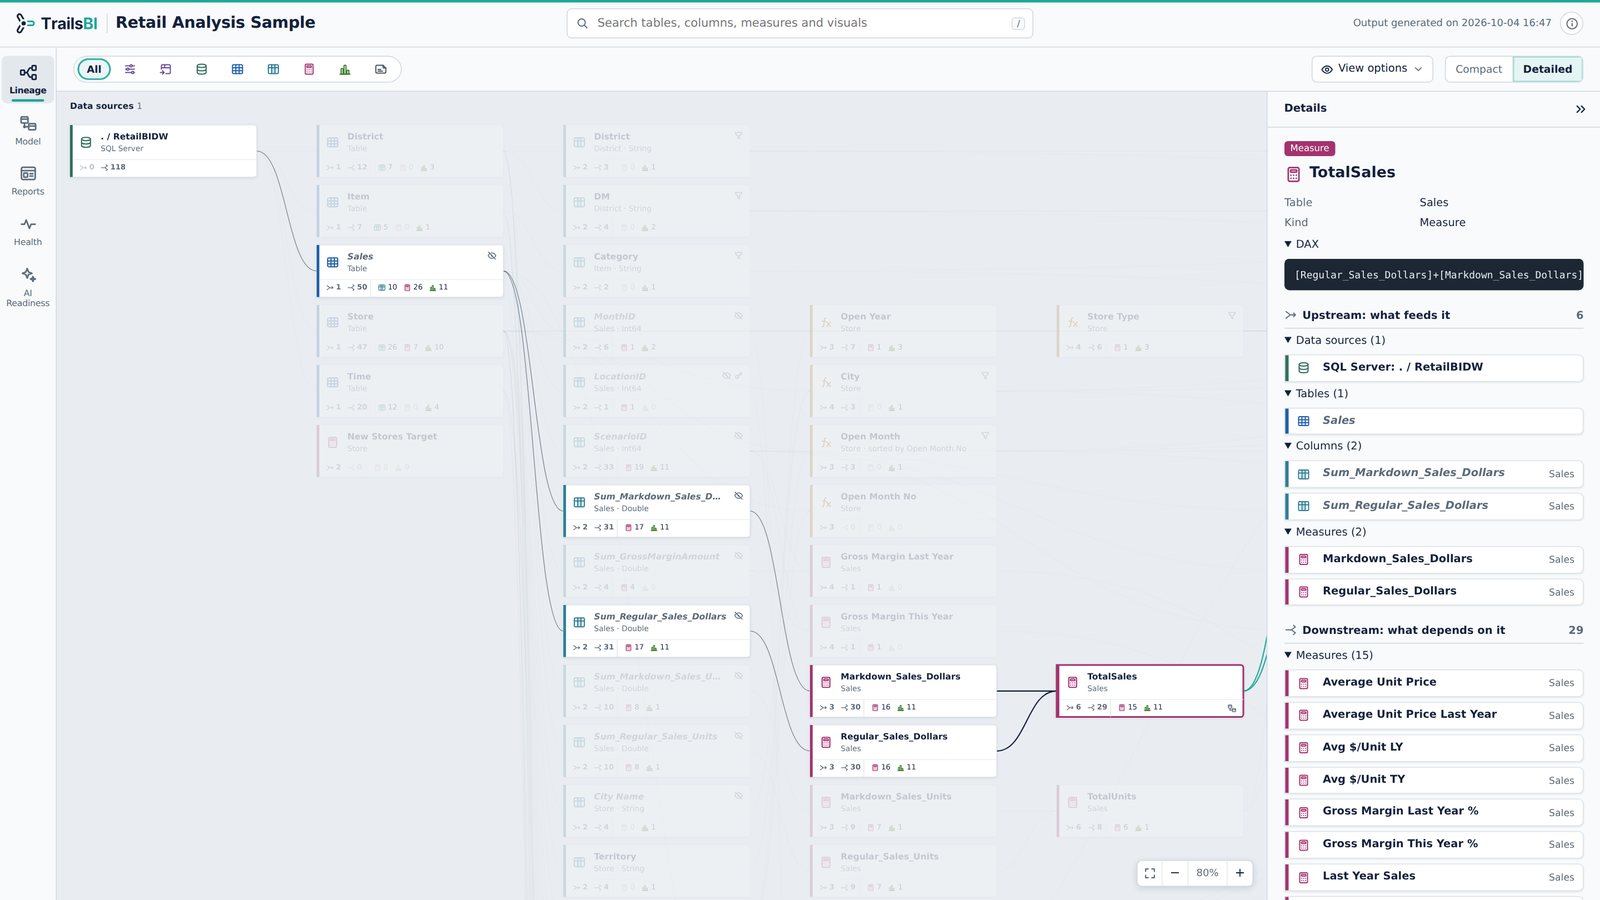The width and height of the screenshot is (1600, 900).
Task: Filter lineage by report pages icon
Action: (x=381, y=69)
